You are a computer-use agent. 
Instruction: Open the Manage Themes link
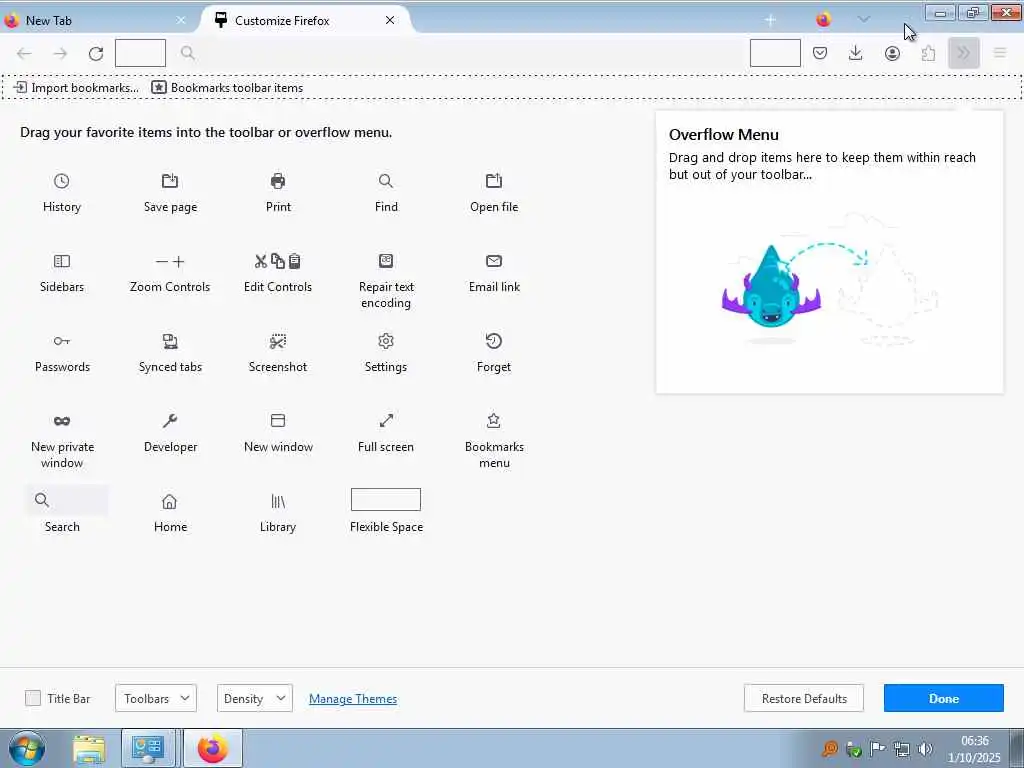pos(353,699)
